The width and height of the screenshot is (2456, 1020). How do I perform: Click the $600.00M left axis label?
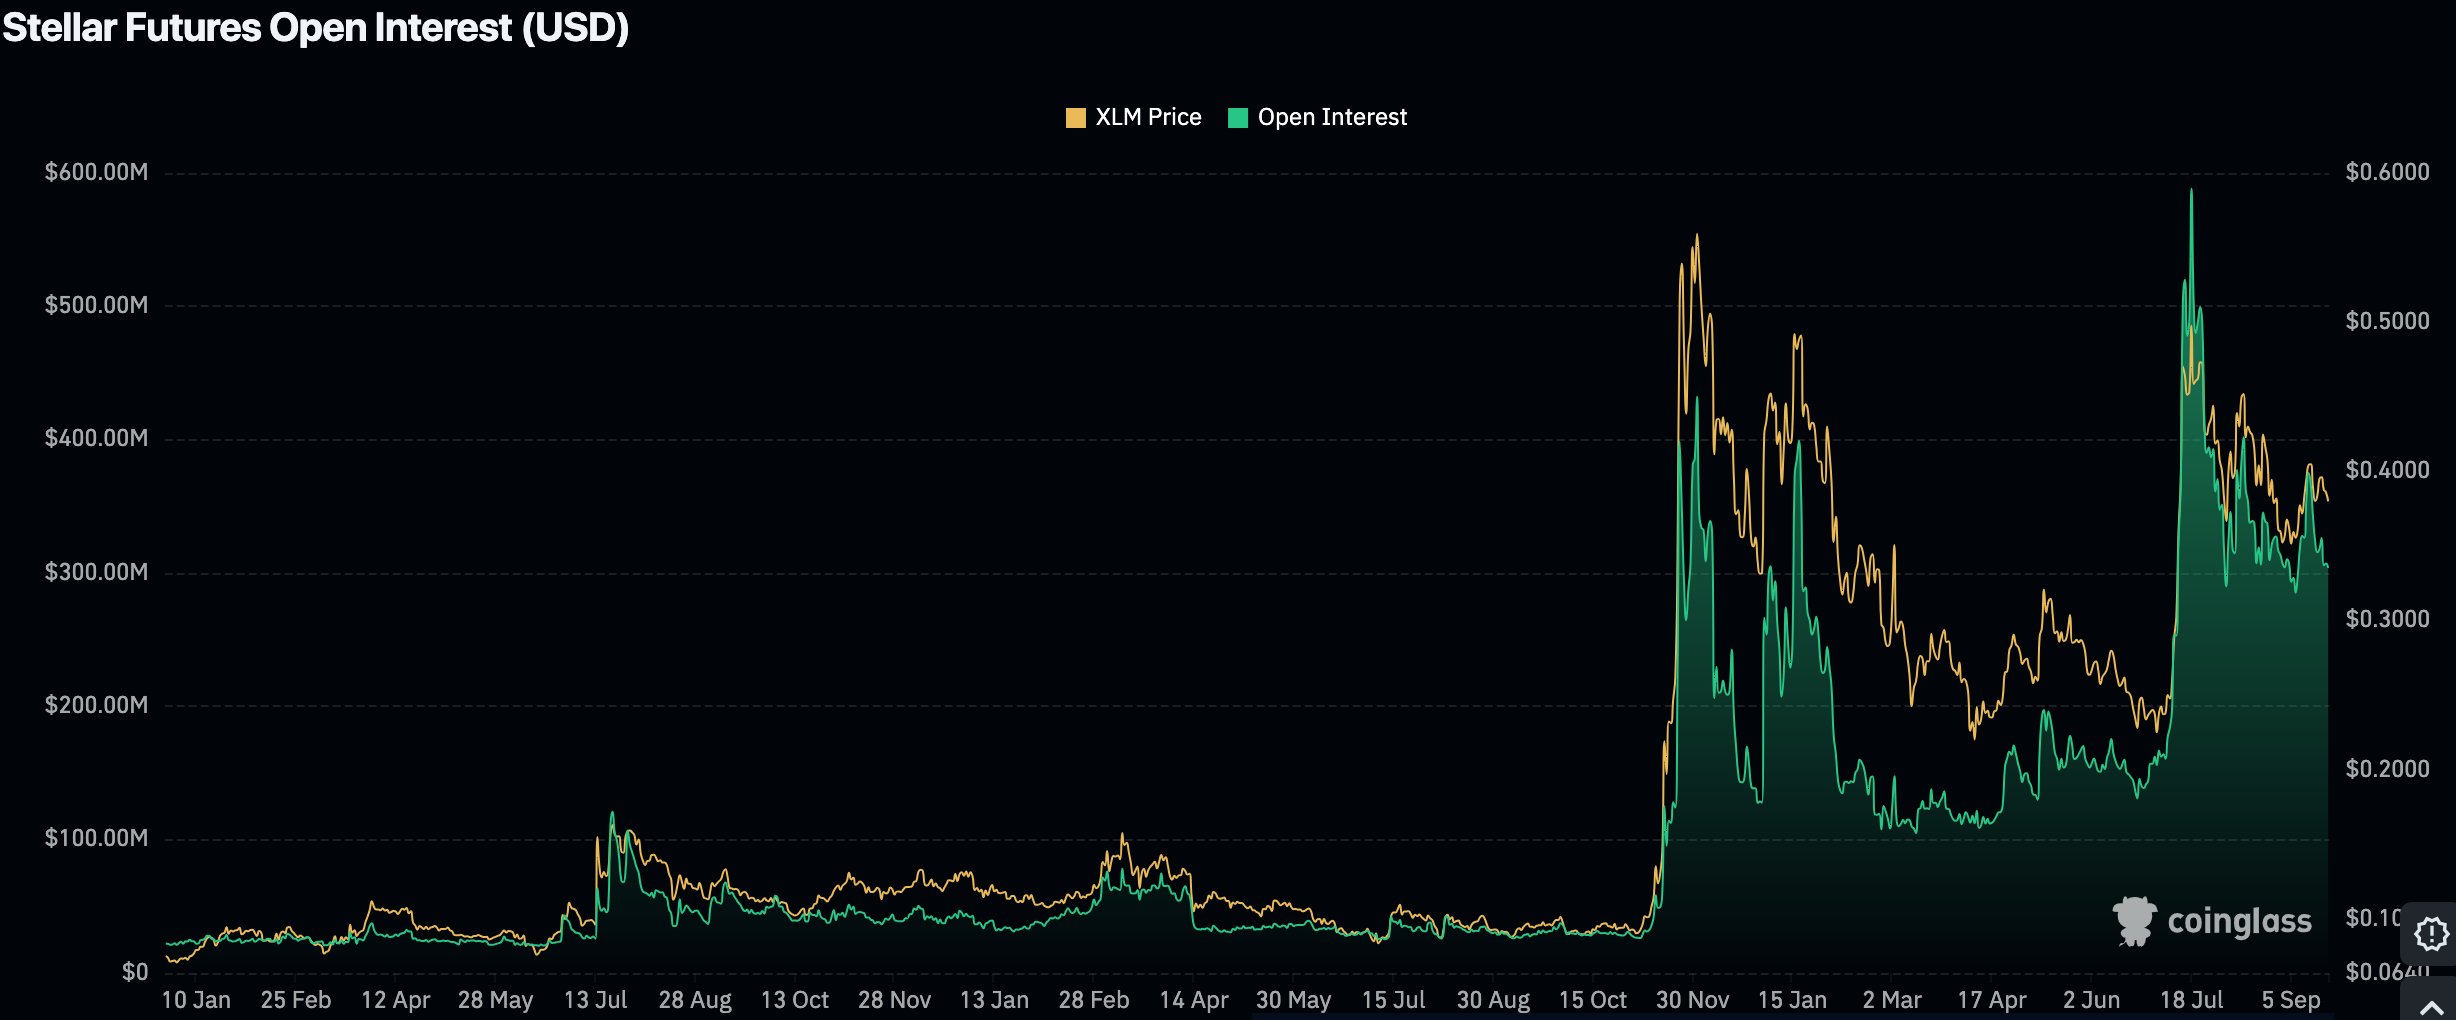coord(96,172)
